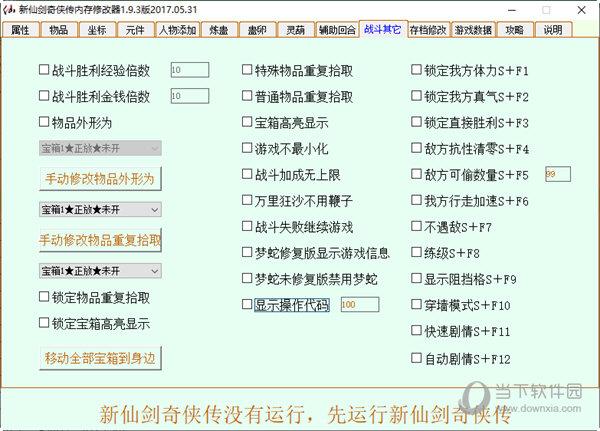The image size is (600, 431).
Task: Enable 特殊物品重复拾取 checkbox
Action: point(247,70)
